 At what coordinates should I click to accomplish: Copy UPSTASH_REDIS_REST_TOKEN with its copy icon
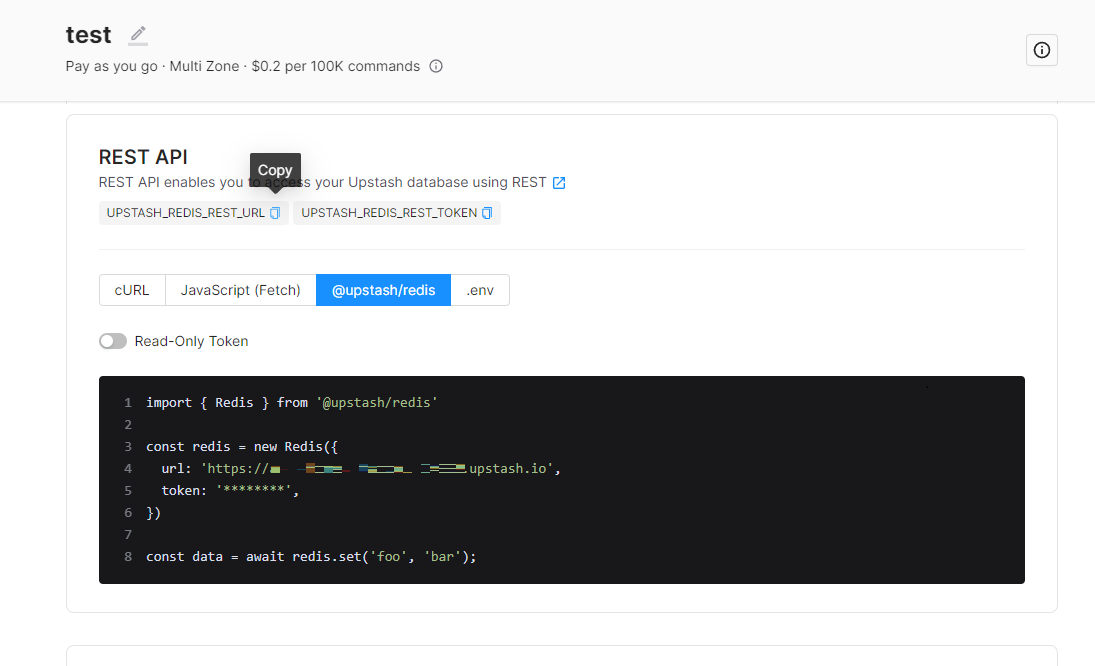(x=487, y=213)
